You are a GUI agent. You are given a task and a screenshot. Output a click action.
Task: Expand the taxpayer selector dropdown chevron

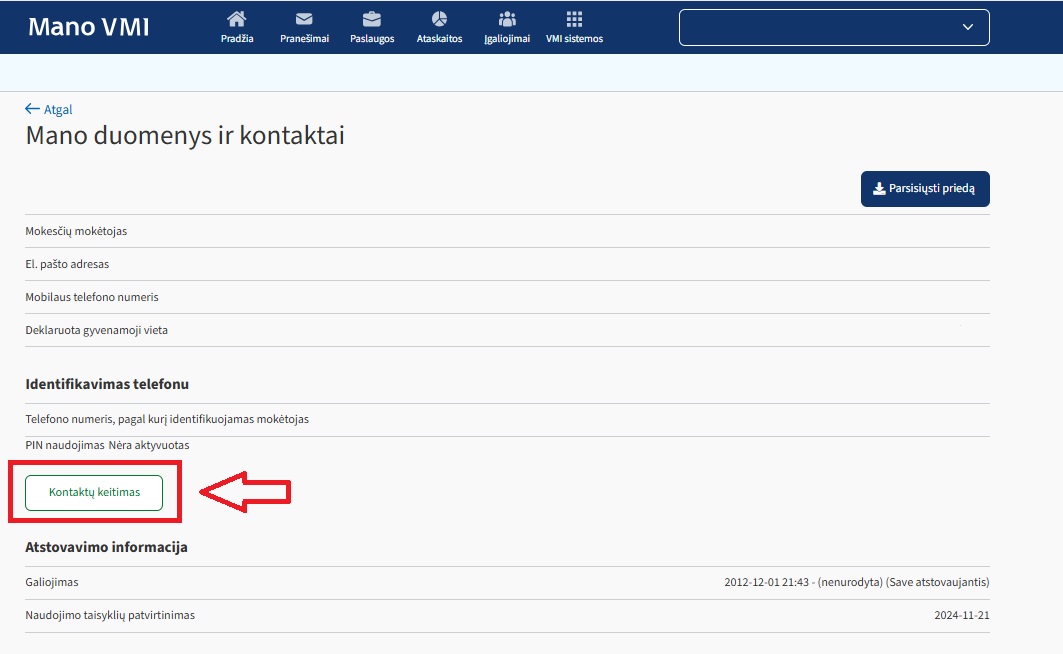click(967, 28)
